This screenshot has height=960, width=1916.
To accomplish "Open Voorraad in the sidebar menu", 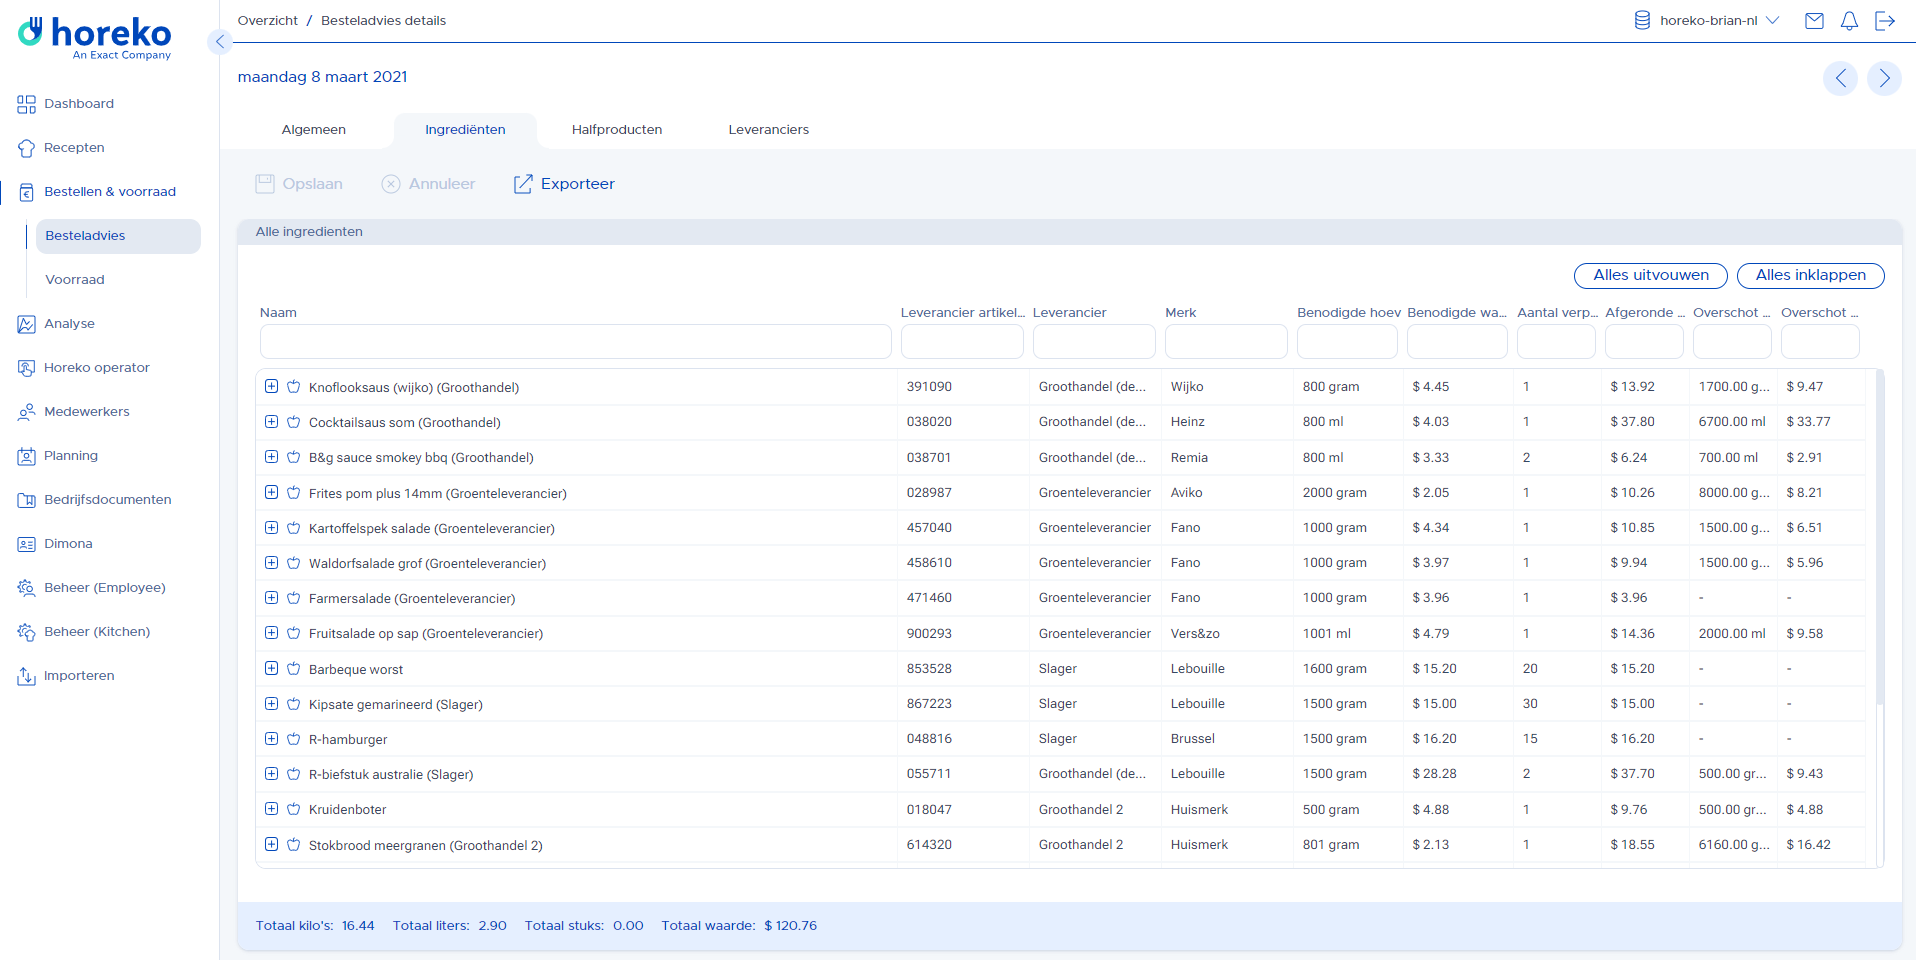I will (x=75, y=280).
